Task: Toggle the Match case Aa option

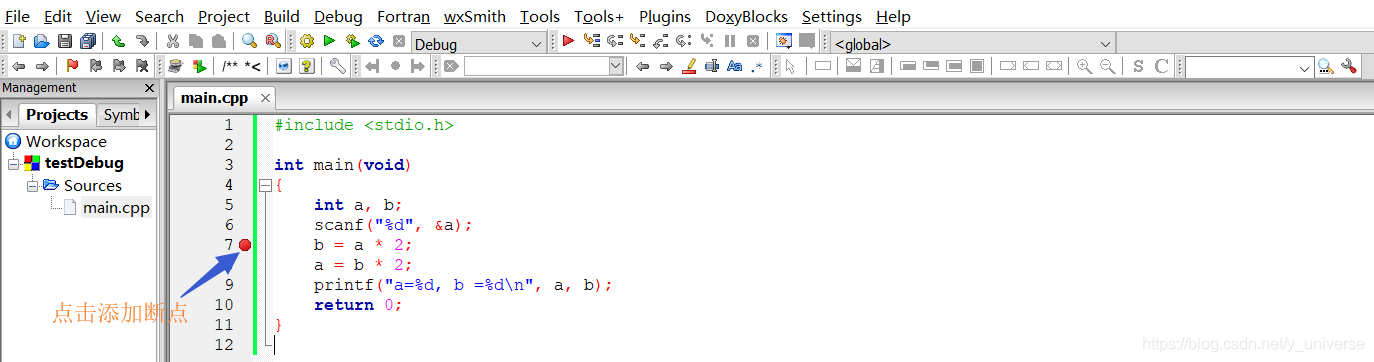Action: 734,66
